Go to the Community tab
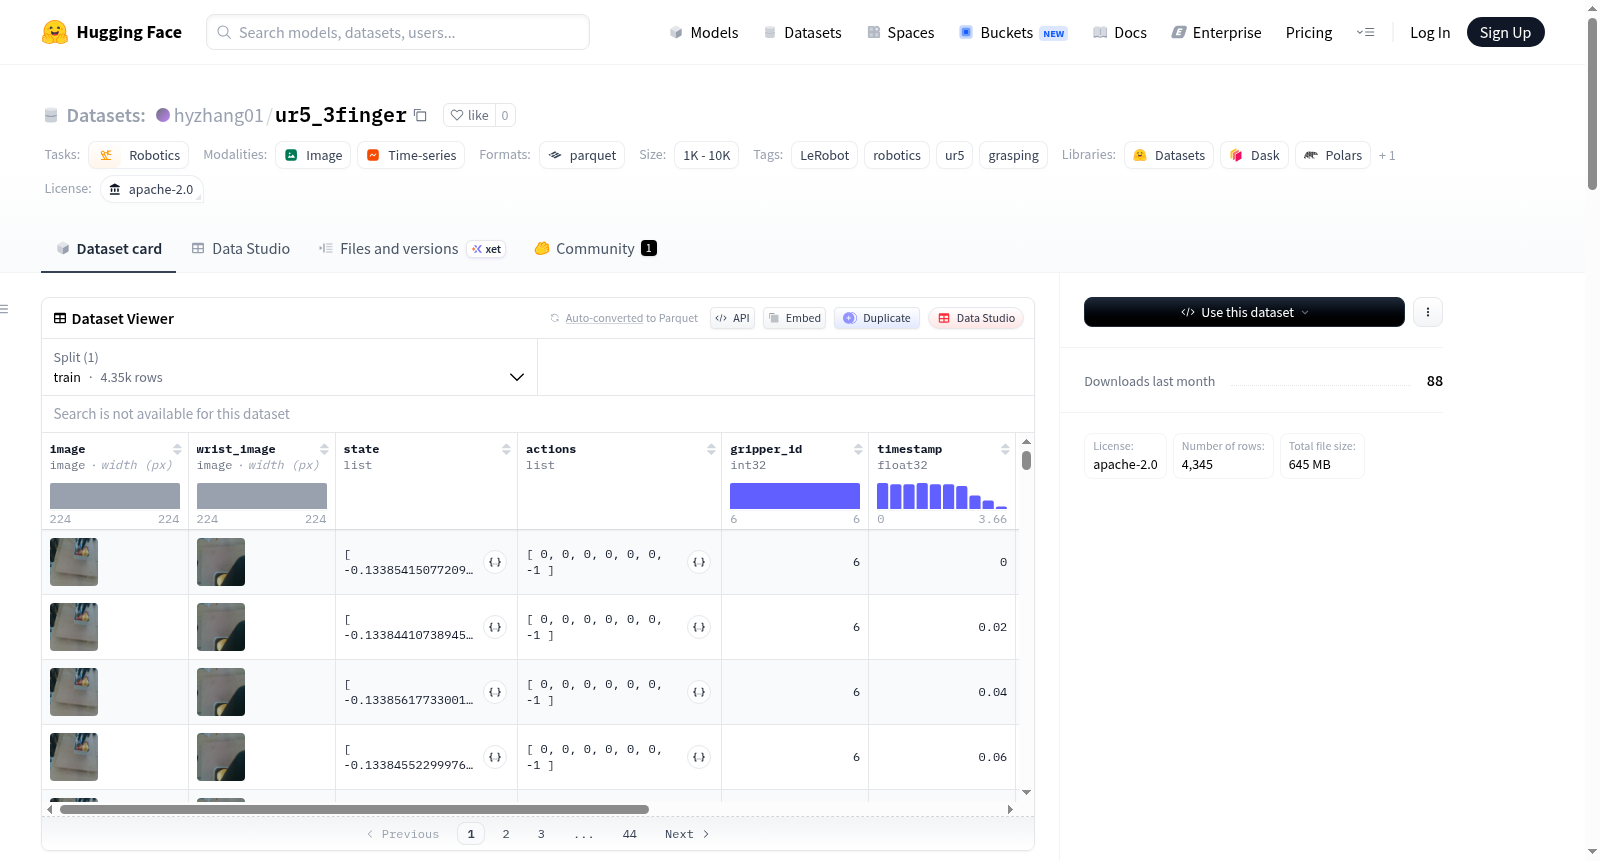The image size is (1600, 861). pos(596,249)
